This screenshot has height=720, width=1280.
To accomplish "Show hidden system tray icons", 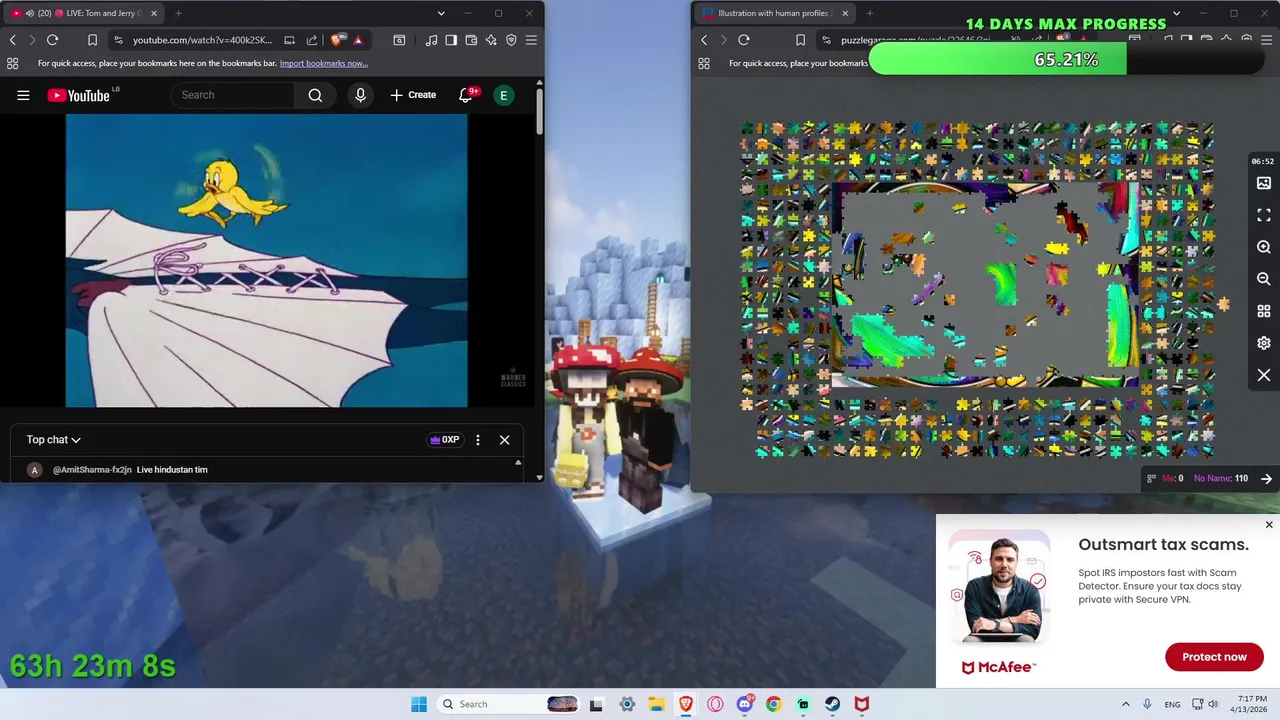I will tap(1125, 704).
